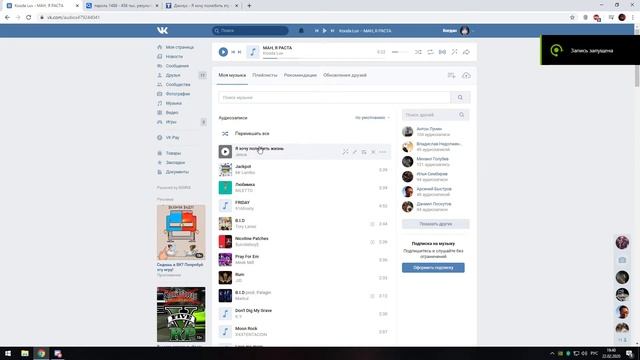Bookmark page with the address bar star icon
Screen dimensions: 640x360
pos(572,17)
